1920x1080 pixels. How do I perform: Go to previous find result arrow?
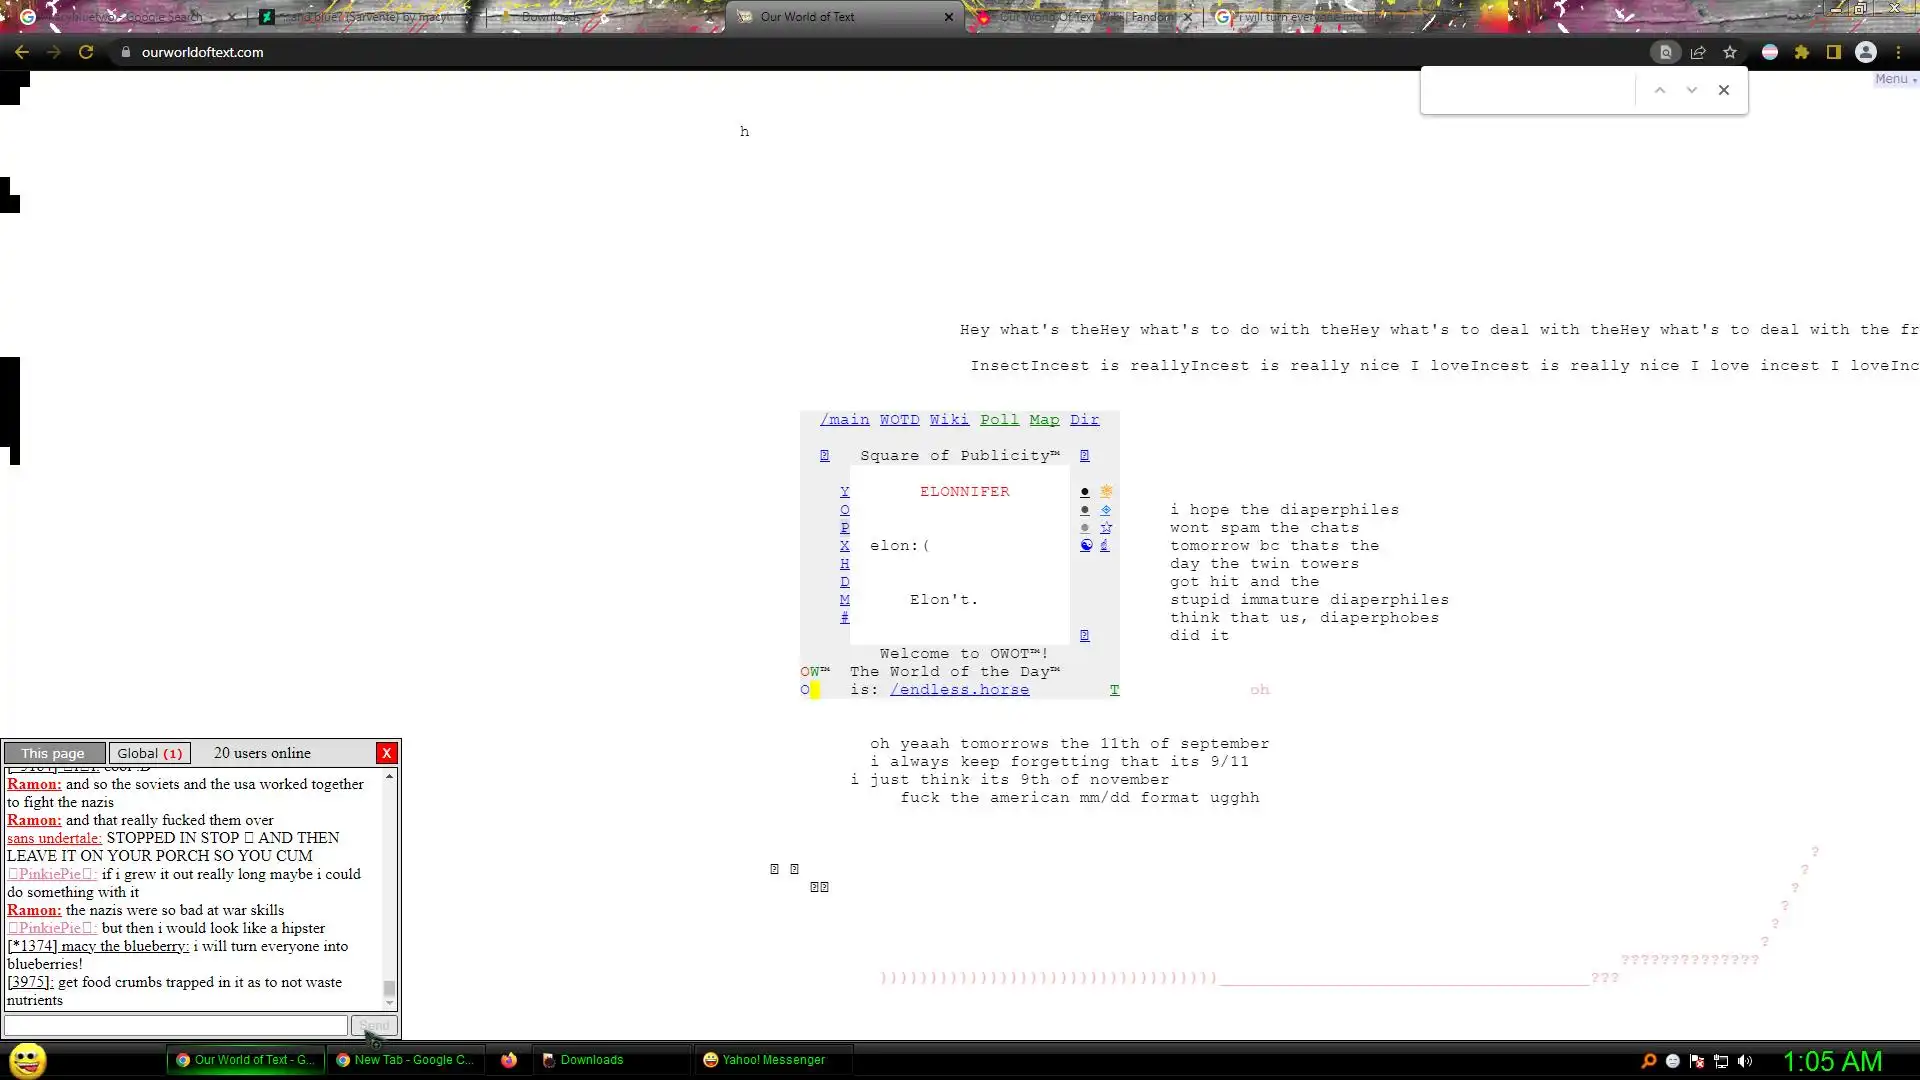coord(1660,90)
